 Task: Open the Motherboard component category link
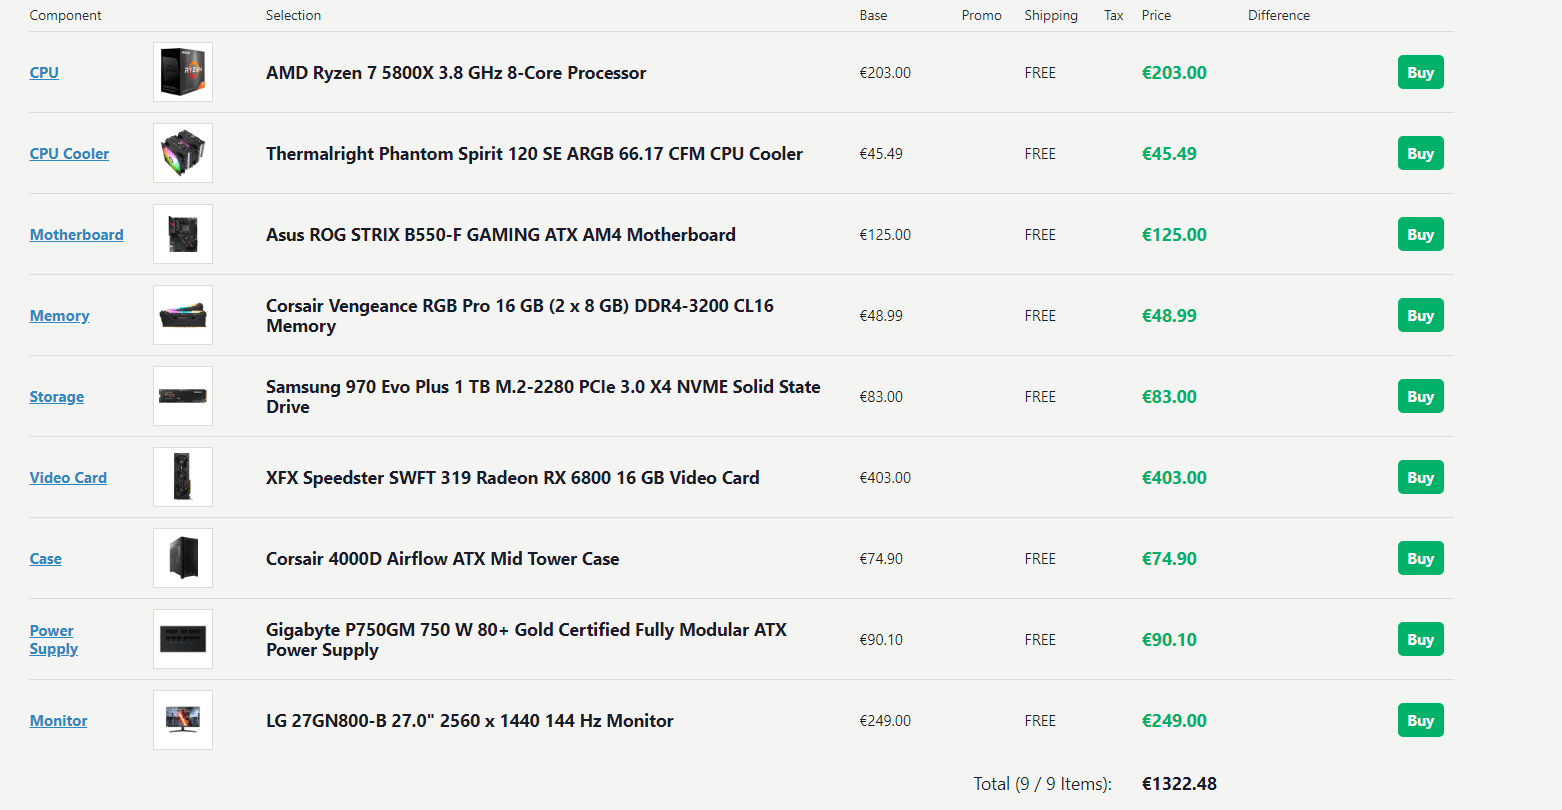click(x=76, y=234)
